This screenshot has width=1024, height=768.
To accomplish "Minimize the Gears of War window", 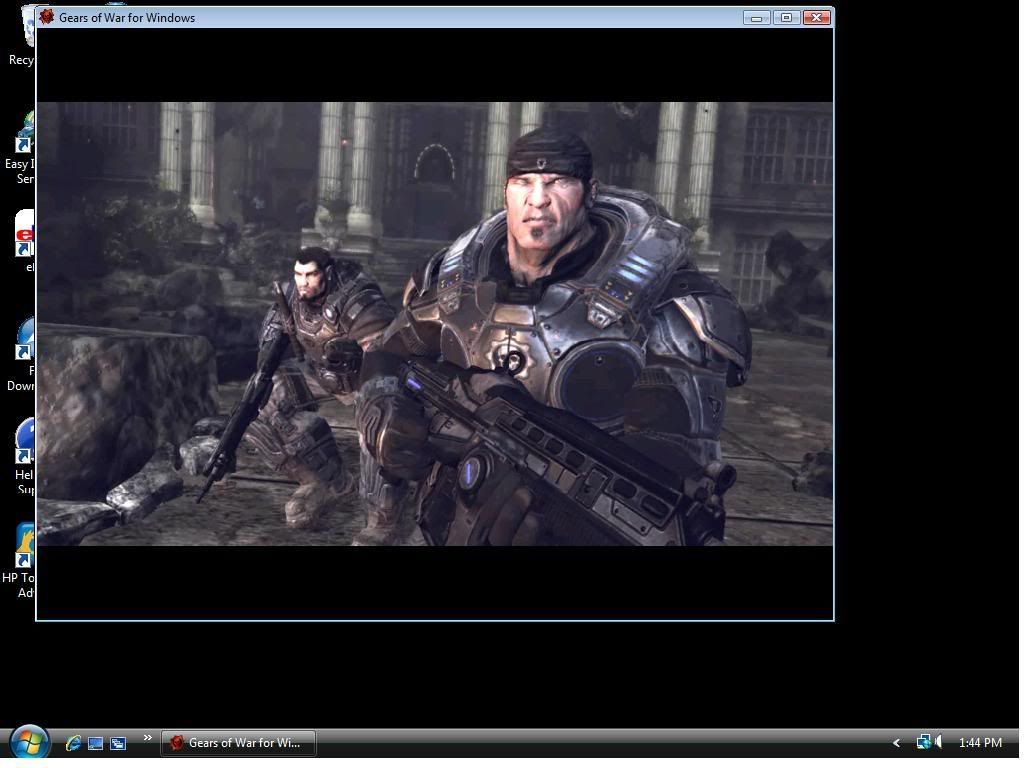I will (x=756, y=17).
